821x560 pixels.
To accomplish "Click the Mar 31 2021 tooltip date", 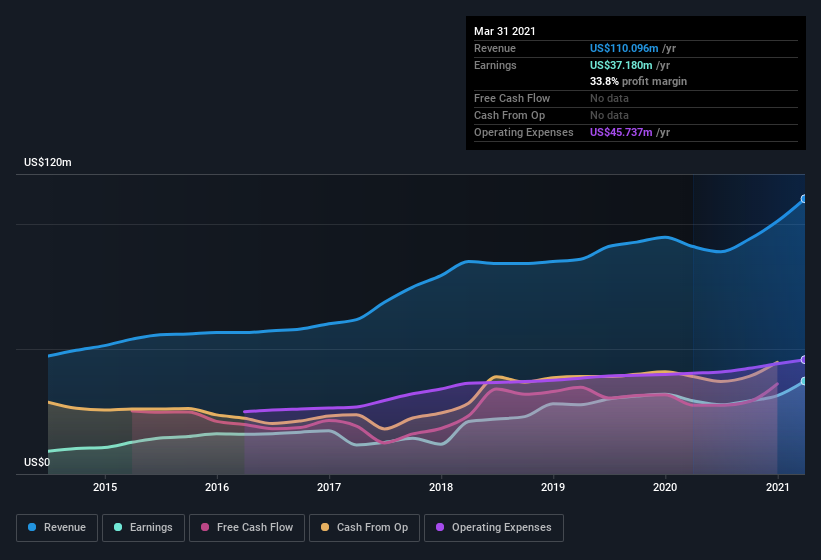I will click(505, 31).
